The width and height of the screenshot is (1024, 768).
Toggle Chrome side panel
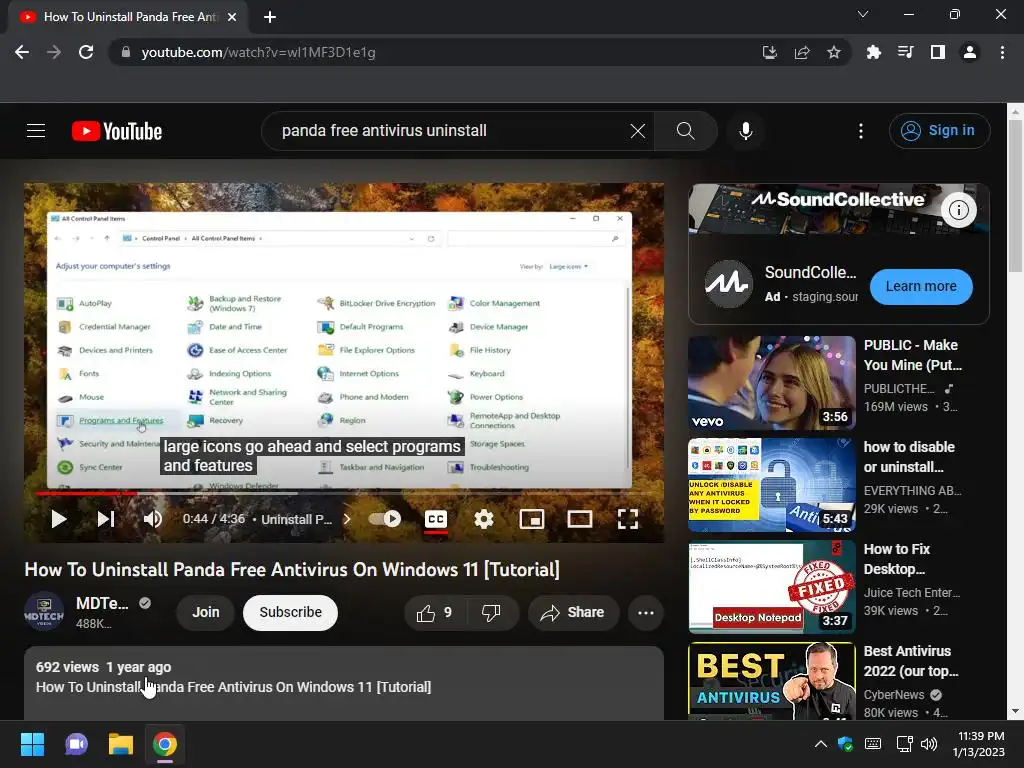point(938,52)
